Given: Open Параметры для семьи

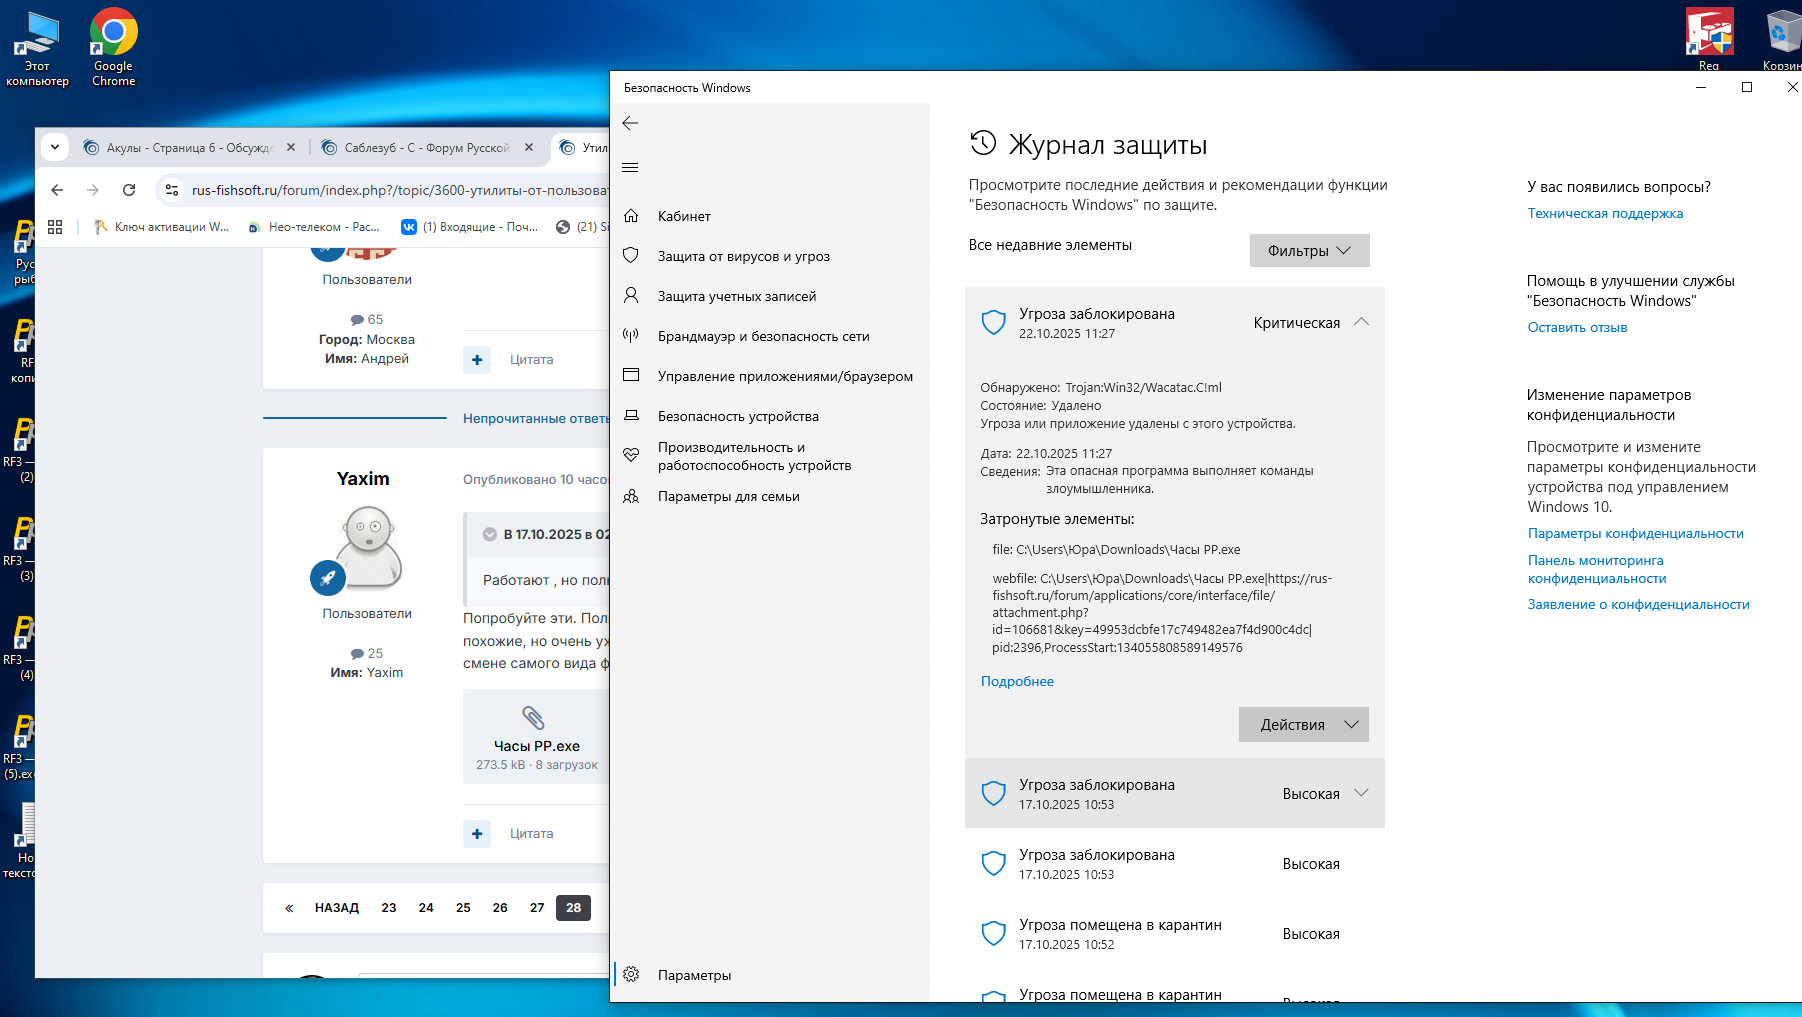Looking at the screenshot, I should point(728,496).
